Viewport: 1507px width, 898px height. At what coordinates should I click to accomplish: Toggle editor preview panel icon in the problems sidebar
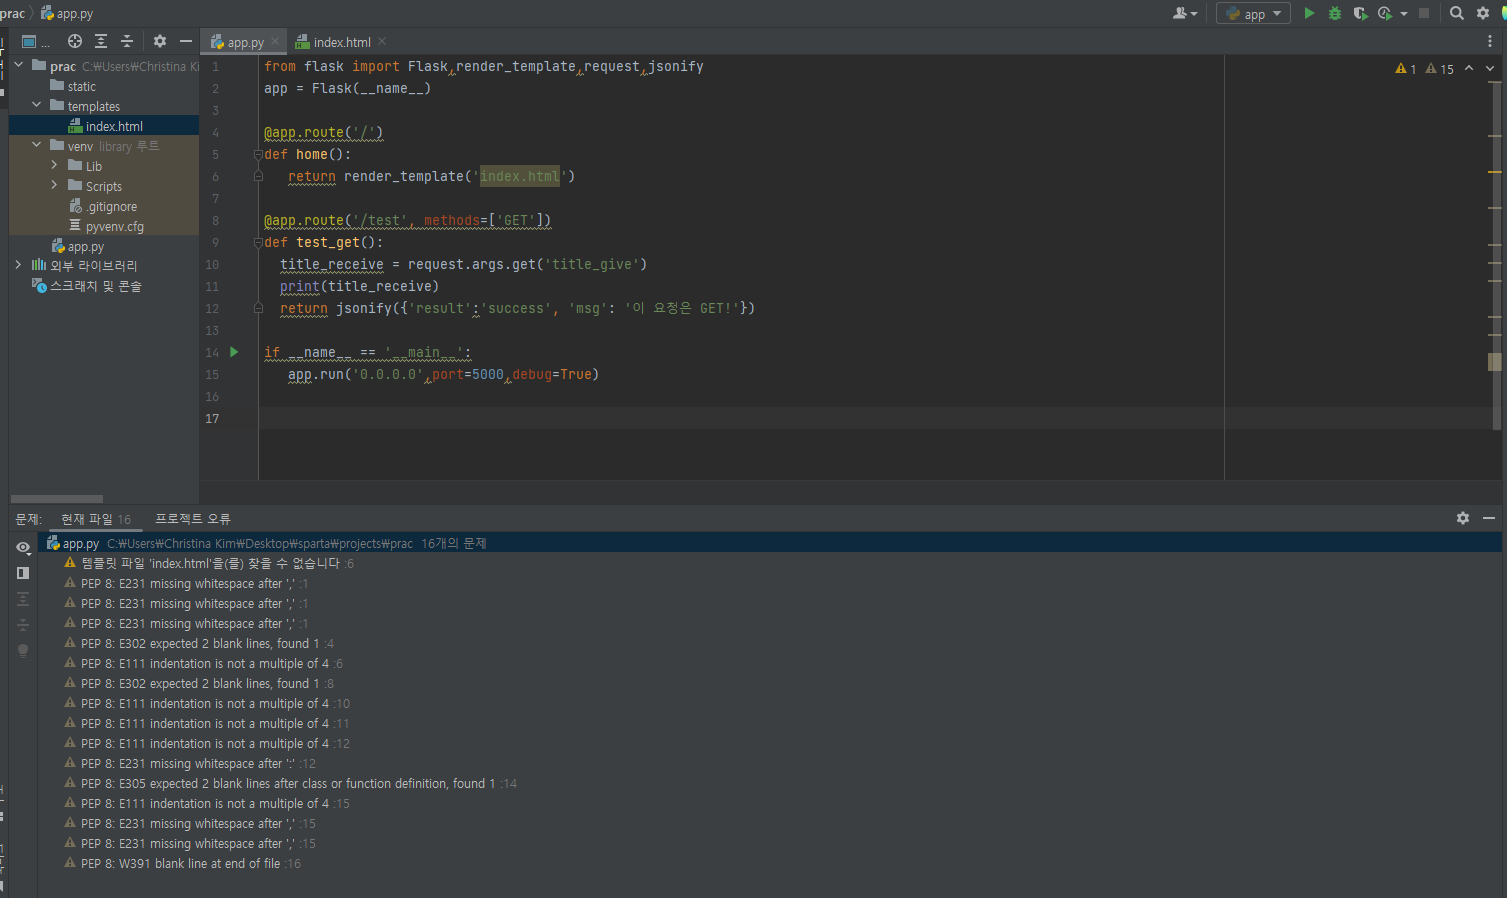pyautogui.click(x=23, y=573)
